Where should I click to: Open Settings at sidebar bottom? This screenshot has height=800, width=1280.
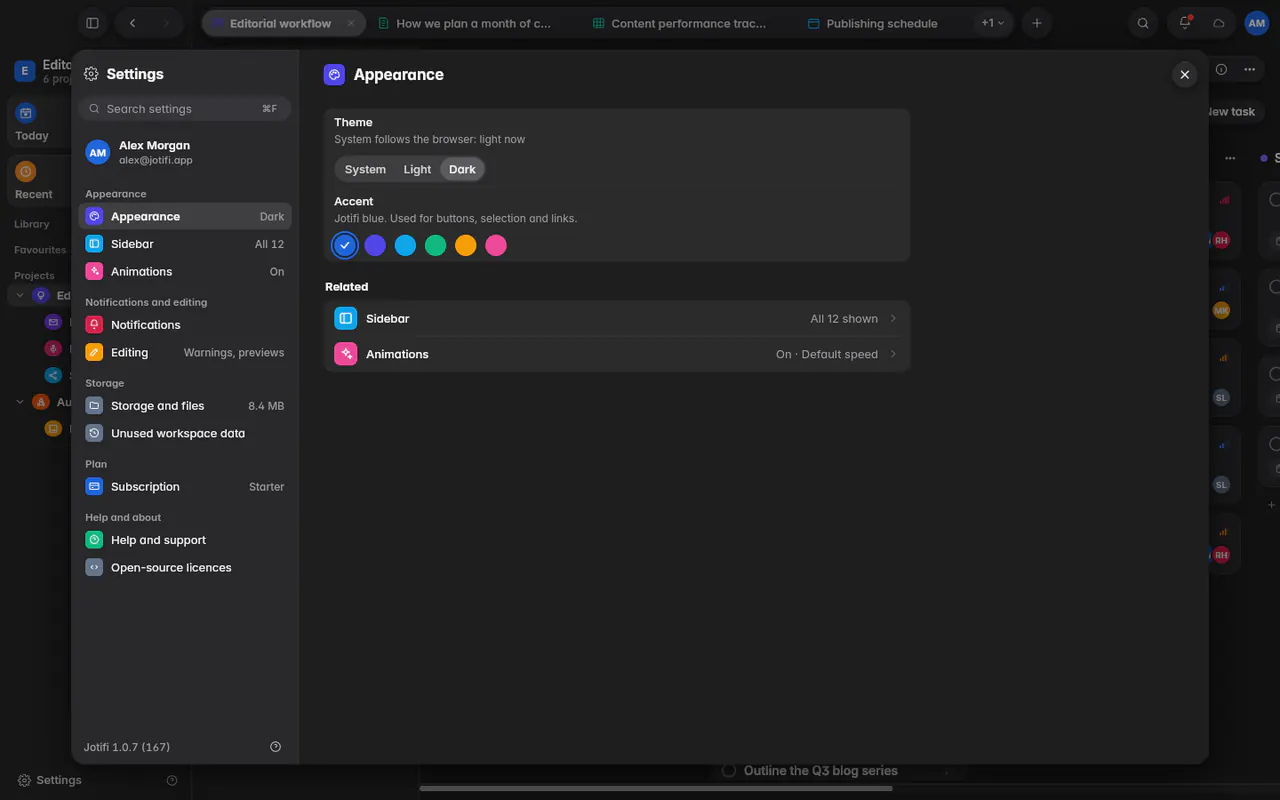(x=50, y=780)
